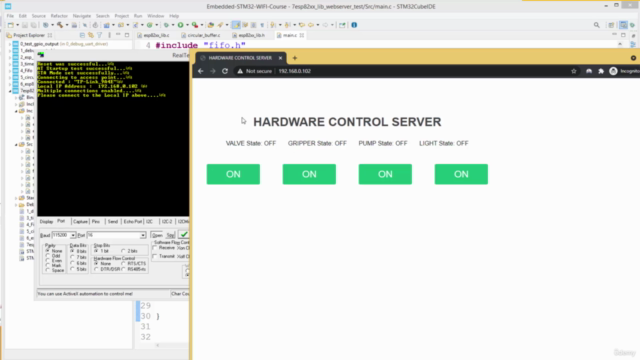The image size is (640, 360).
Task: Reload the browser page
Action: pyautogui.click(x=225, y=71)
